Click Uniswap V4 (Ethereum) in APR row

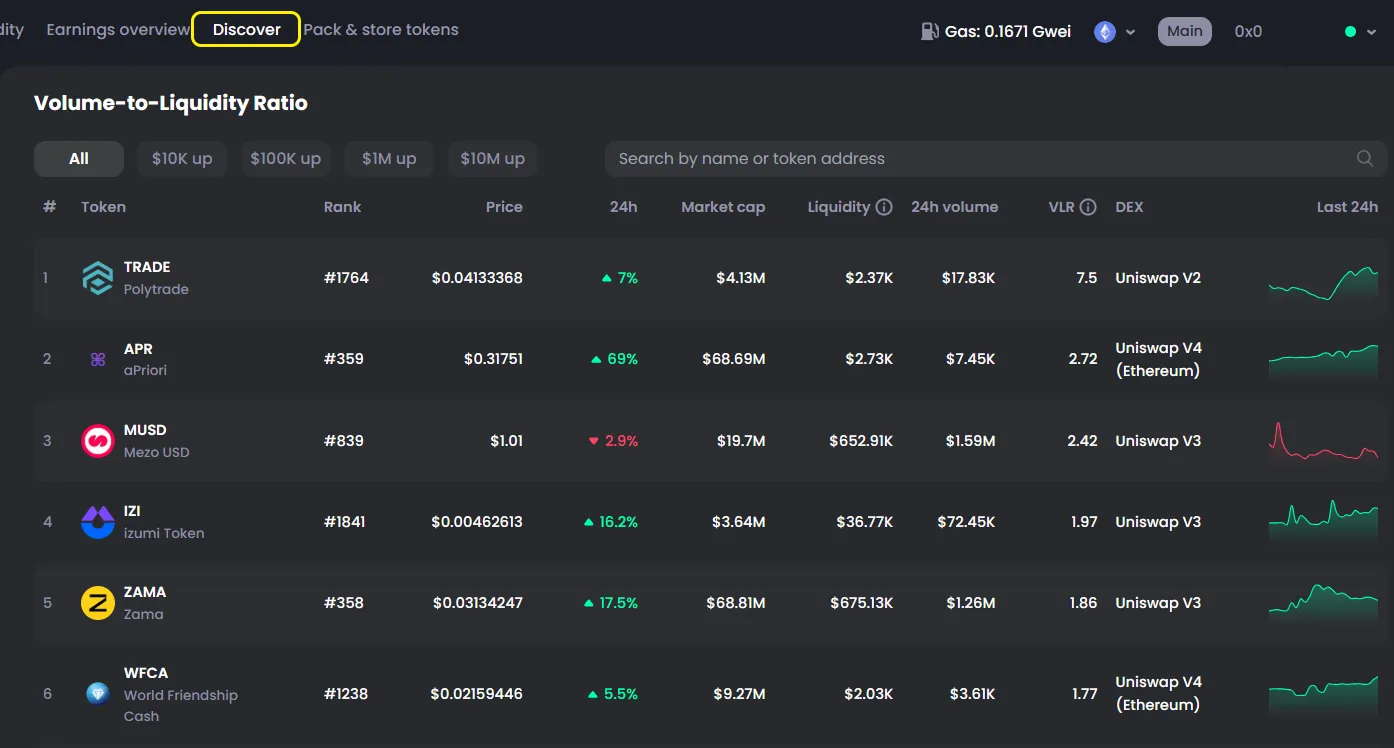(x=1158, y=359)
